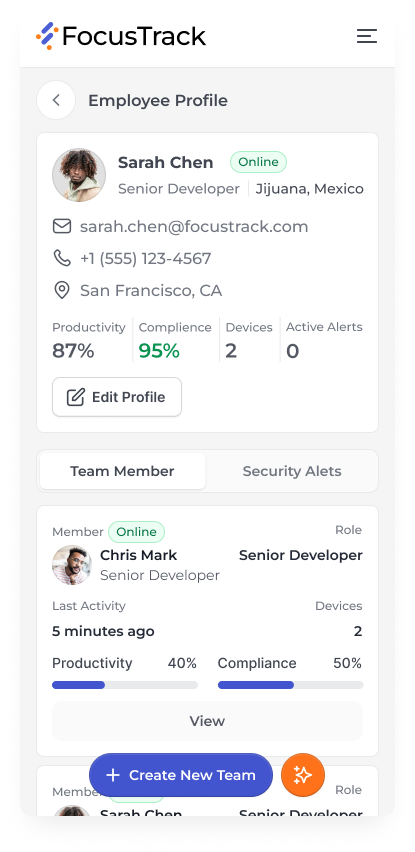Click the Online status badge beside Sarah Chen
Image resolution: width=415 pixels, height=852 pixels.
(x=259, y=162)
